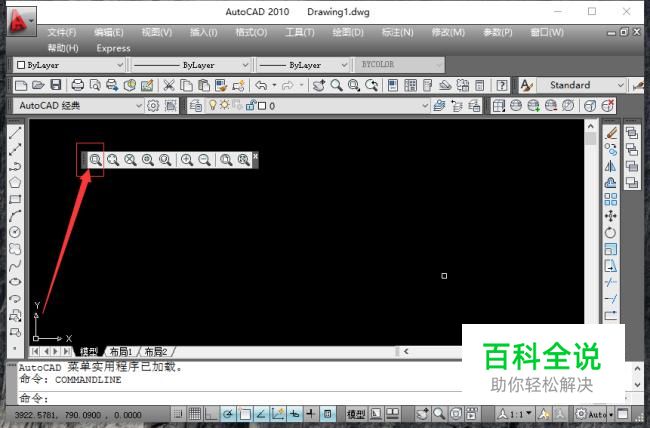This screenshot has height=428, width=650.
Task: Expand the undo history dropdown arrow
Action: (274, 85)
